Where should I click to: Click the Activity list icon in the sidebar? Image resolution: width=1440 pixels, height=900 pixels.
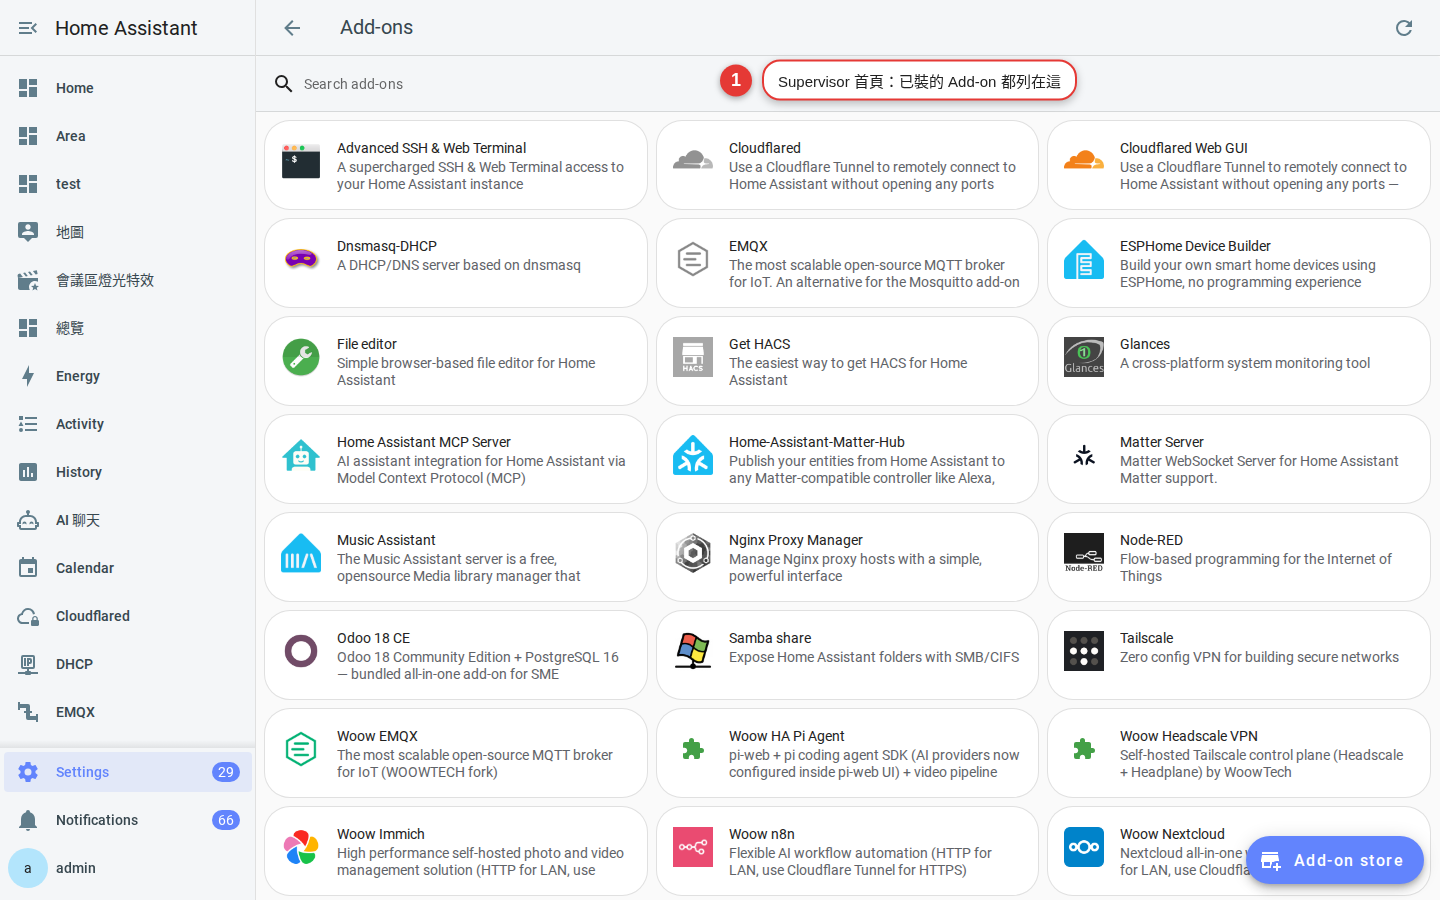[x=28, y=424]
